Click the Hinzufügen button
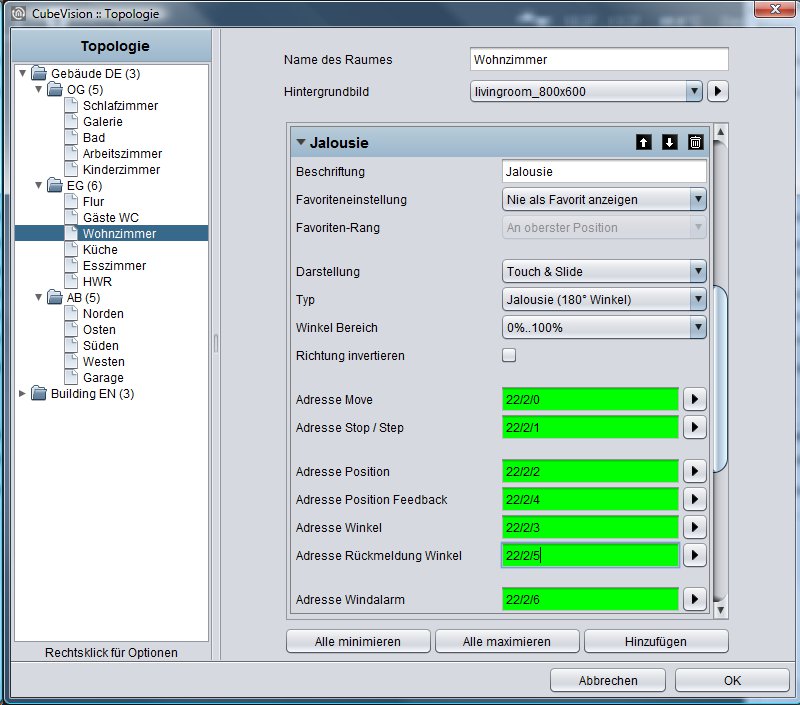 click(656, 641)
